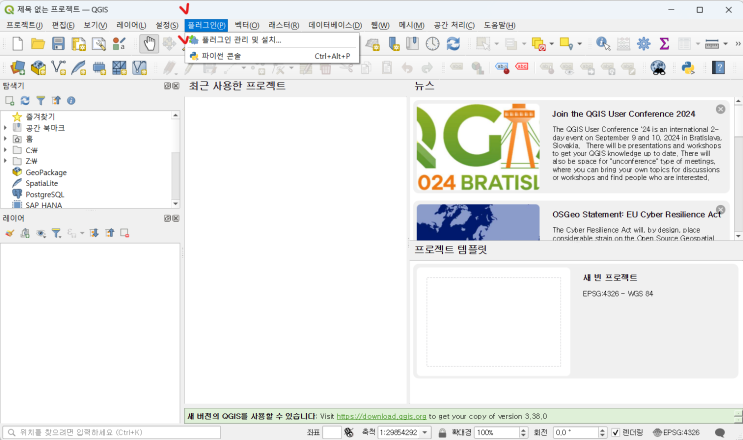
Task: Save the project with the floppy disk icon
Action: [x=58, y=44]
